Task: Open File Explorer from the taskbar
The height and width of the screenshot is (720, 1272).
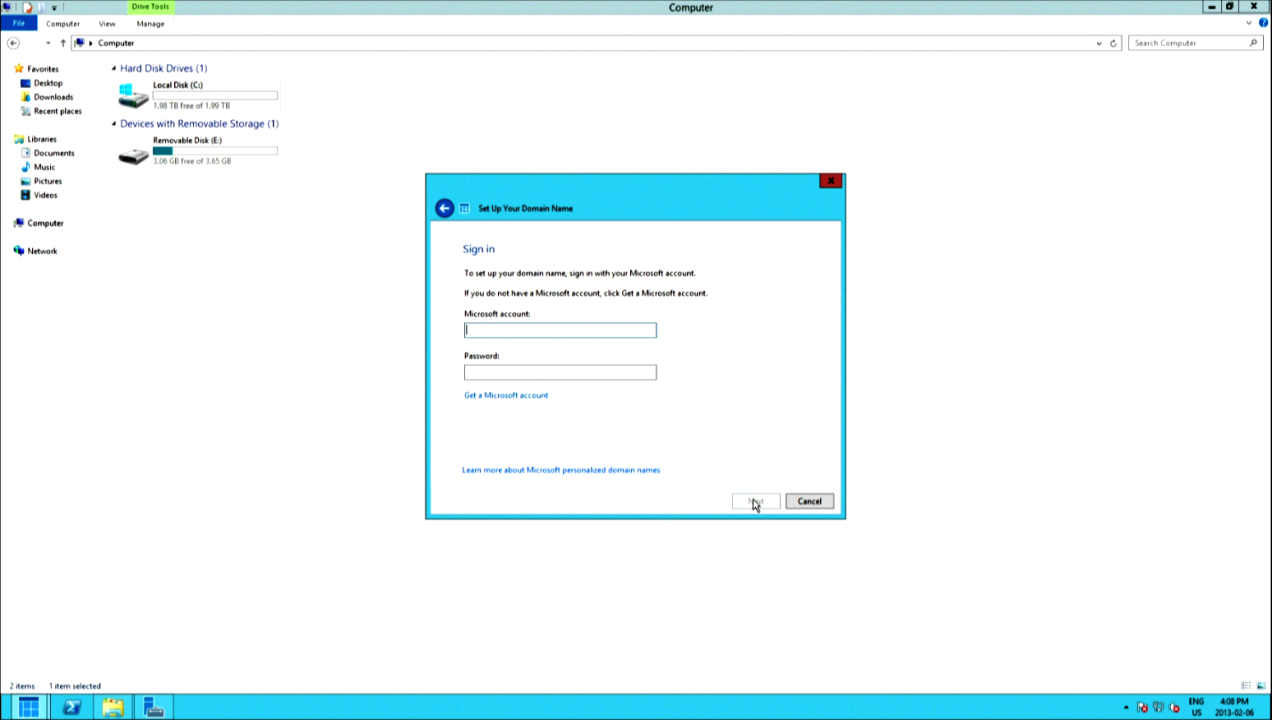Action: (112, 708)
